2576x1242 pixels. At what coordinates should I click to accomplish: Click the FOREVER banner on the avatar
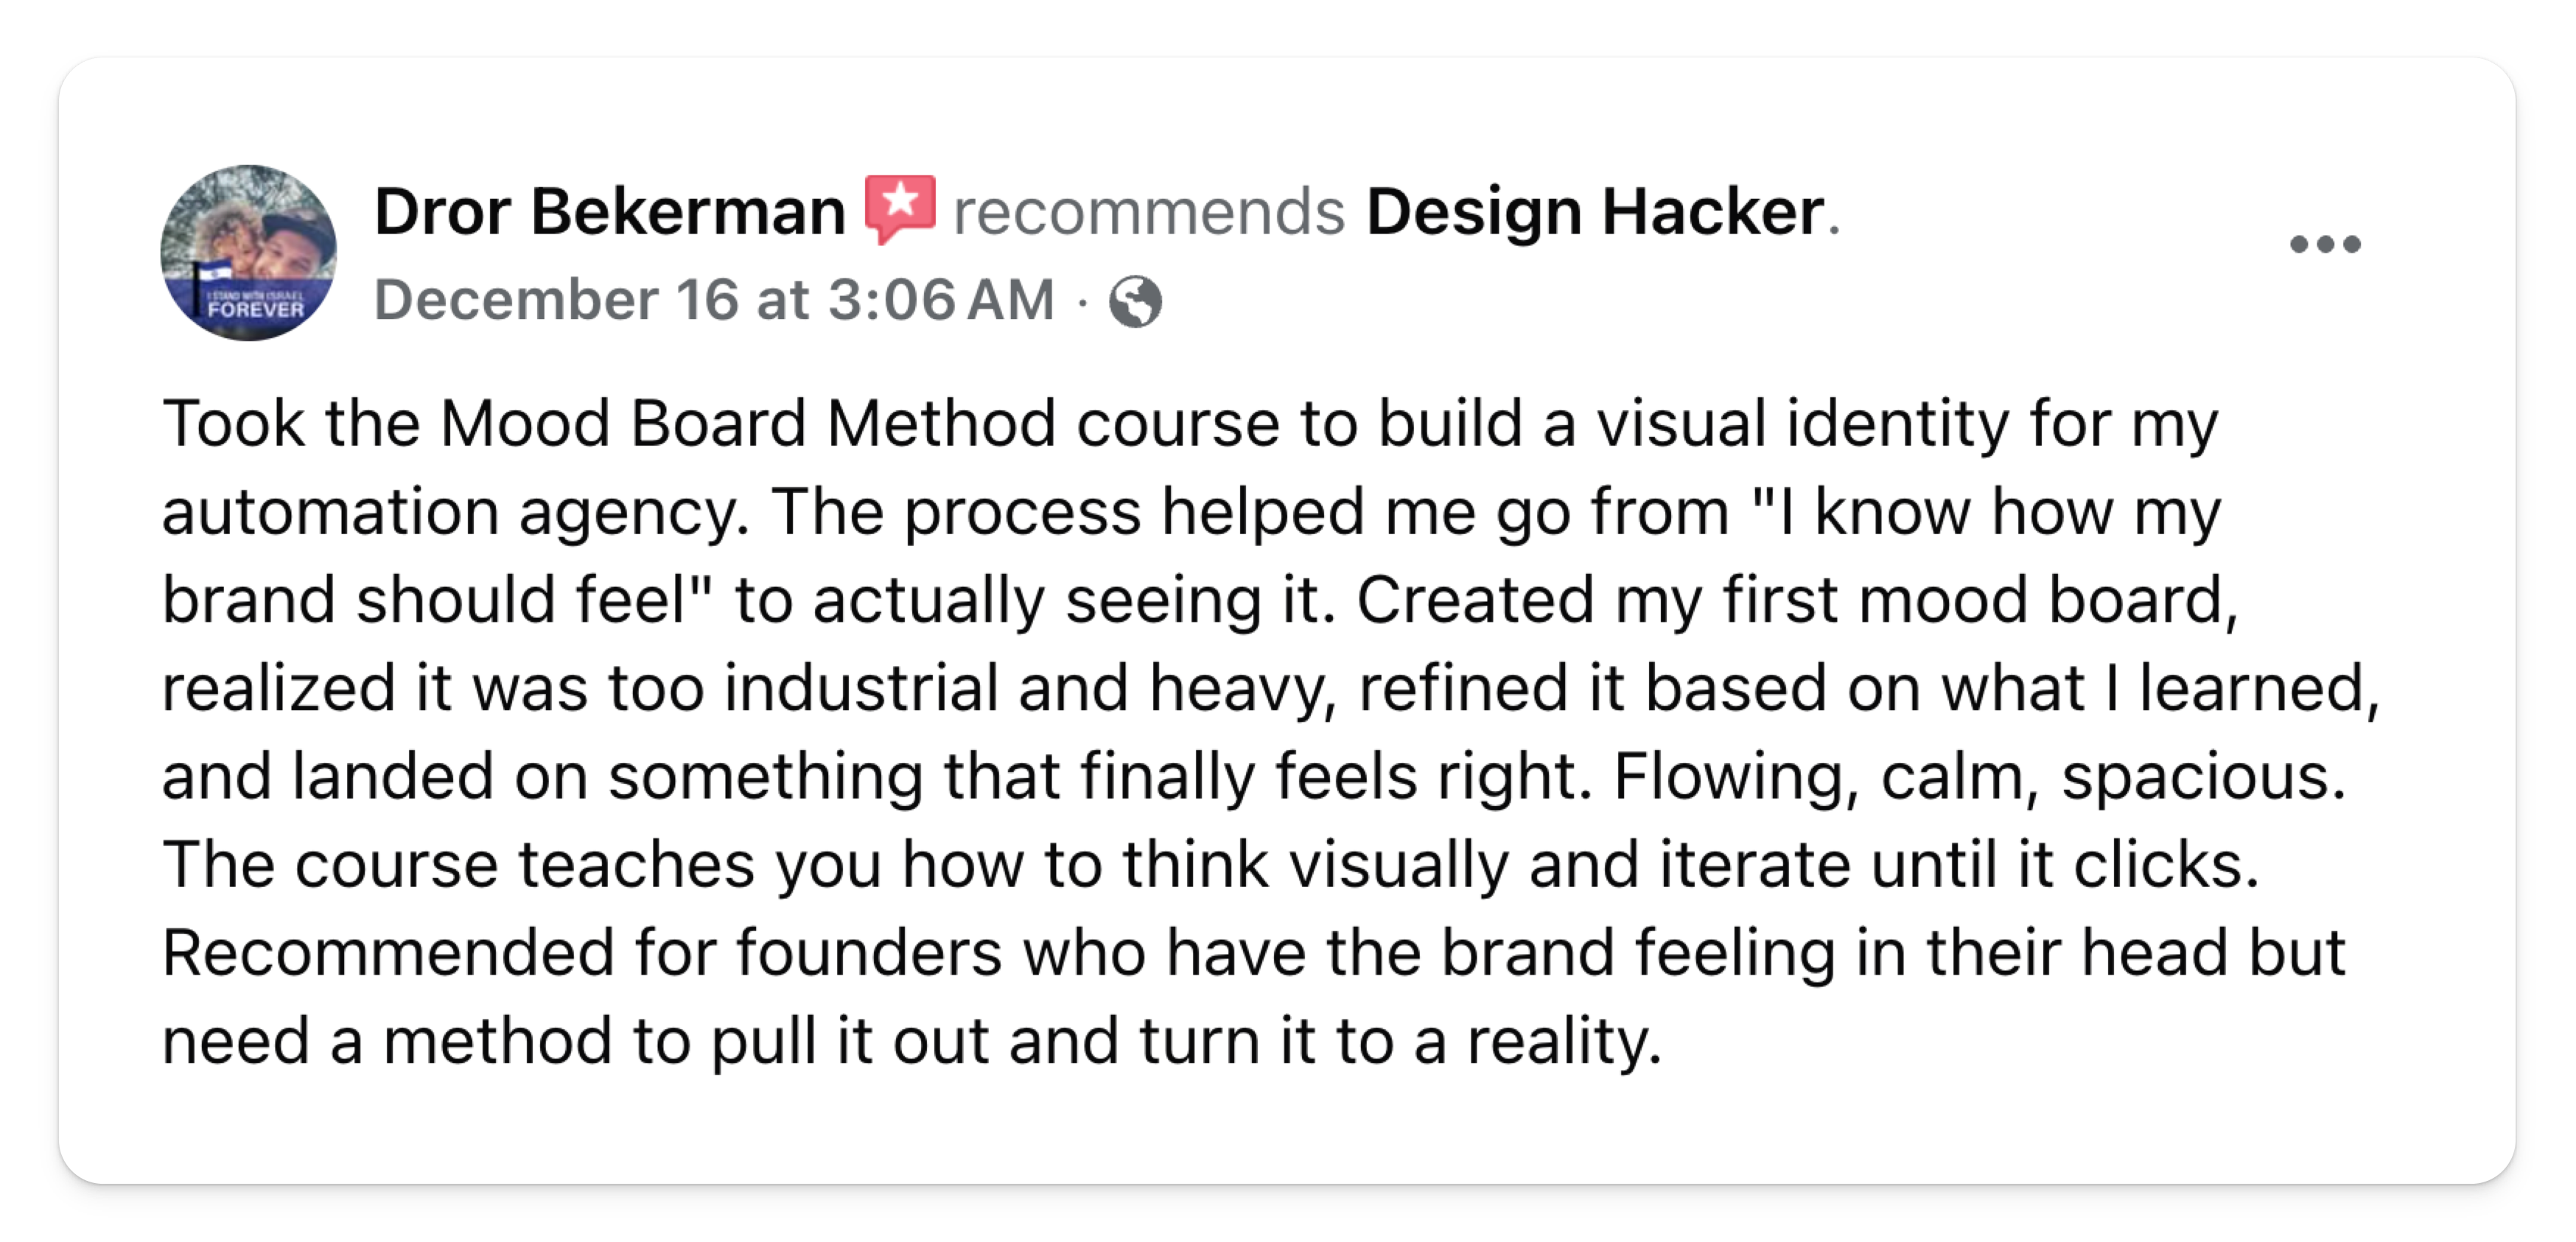coord(255,309)
